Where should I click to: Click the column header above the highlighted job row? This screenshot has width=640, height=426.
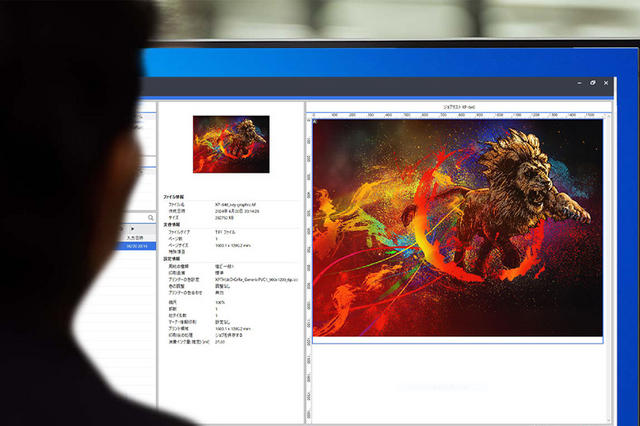pos(135,237)
